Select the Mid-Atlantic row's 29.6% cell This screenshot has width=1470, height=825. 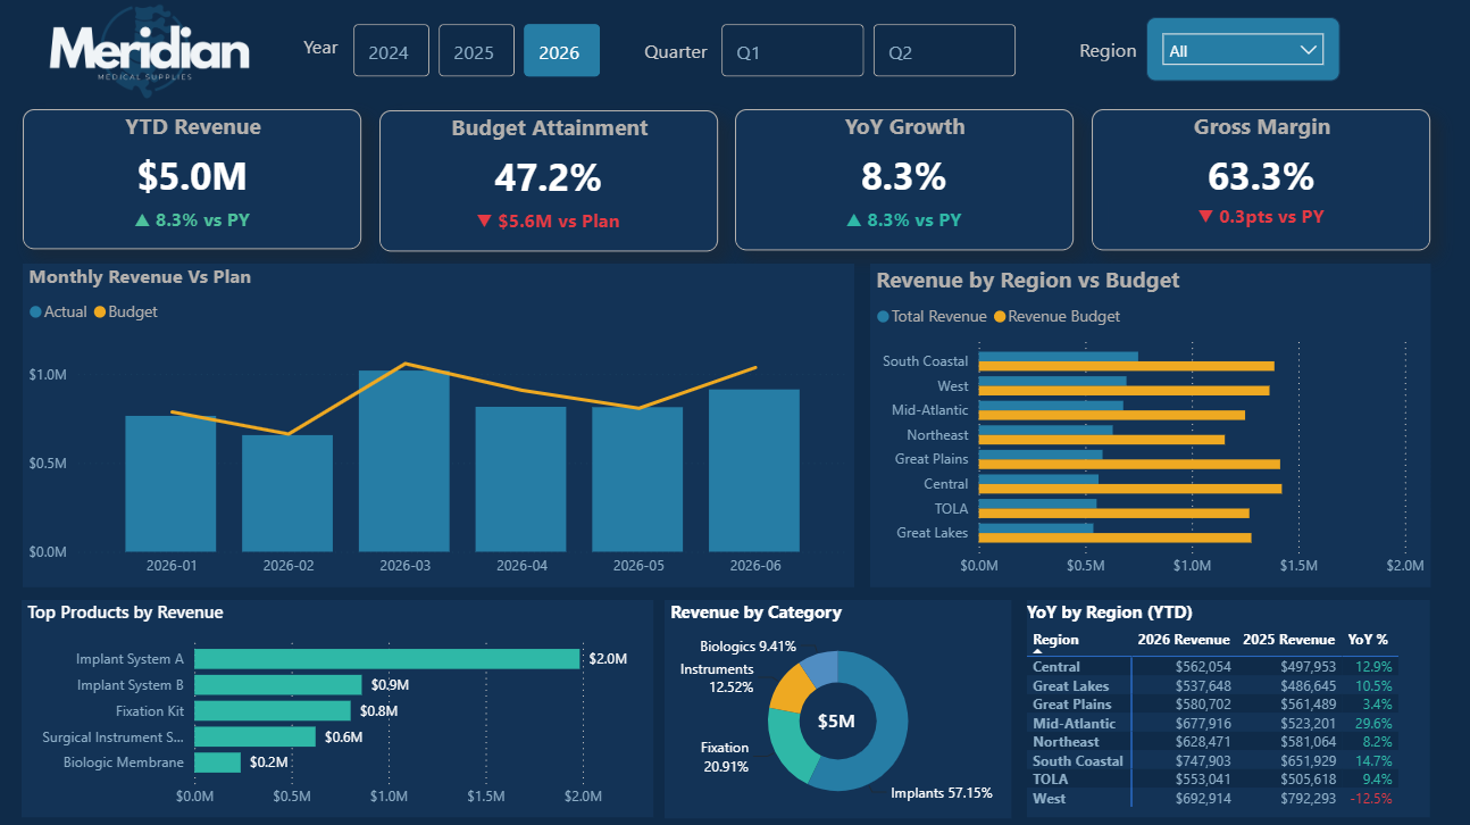click(x=1373, y=724)
